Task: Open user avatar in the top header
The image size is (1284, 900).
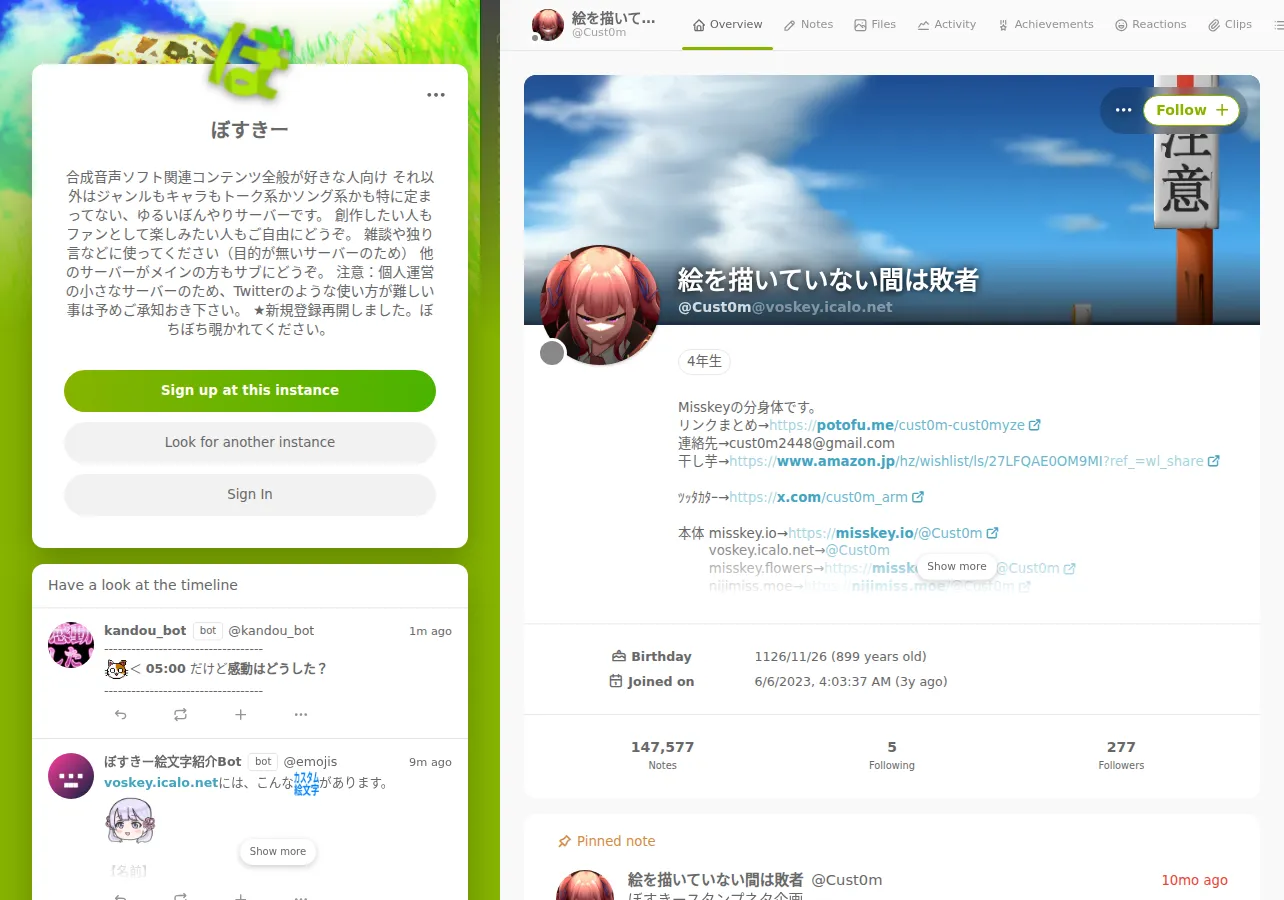Action: [547, 25]
